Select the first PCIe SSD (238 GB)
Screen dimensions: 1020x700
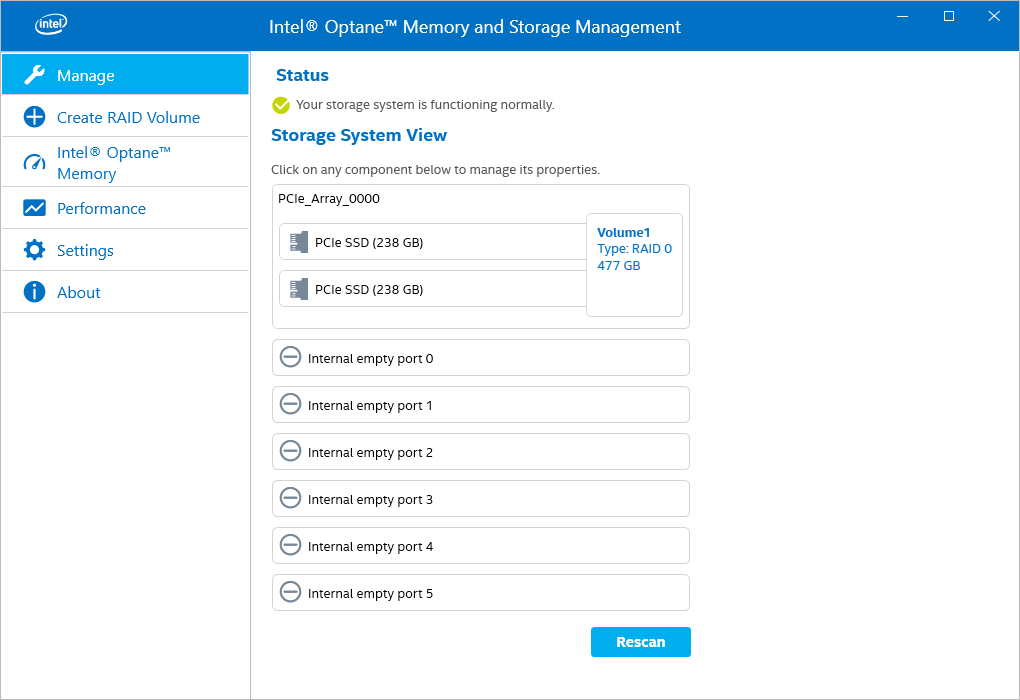tap(433, 242)
